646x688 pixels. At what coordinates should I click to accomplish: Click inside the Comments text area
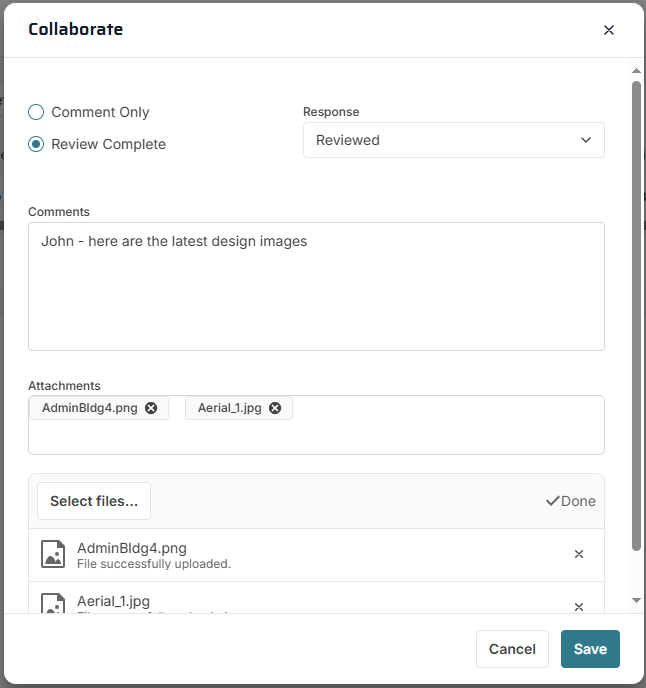pos(316,295)
